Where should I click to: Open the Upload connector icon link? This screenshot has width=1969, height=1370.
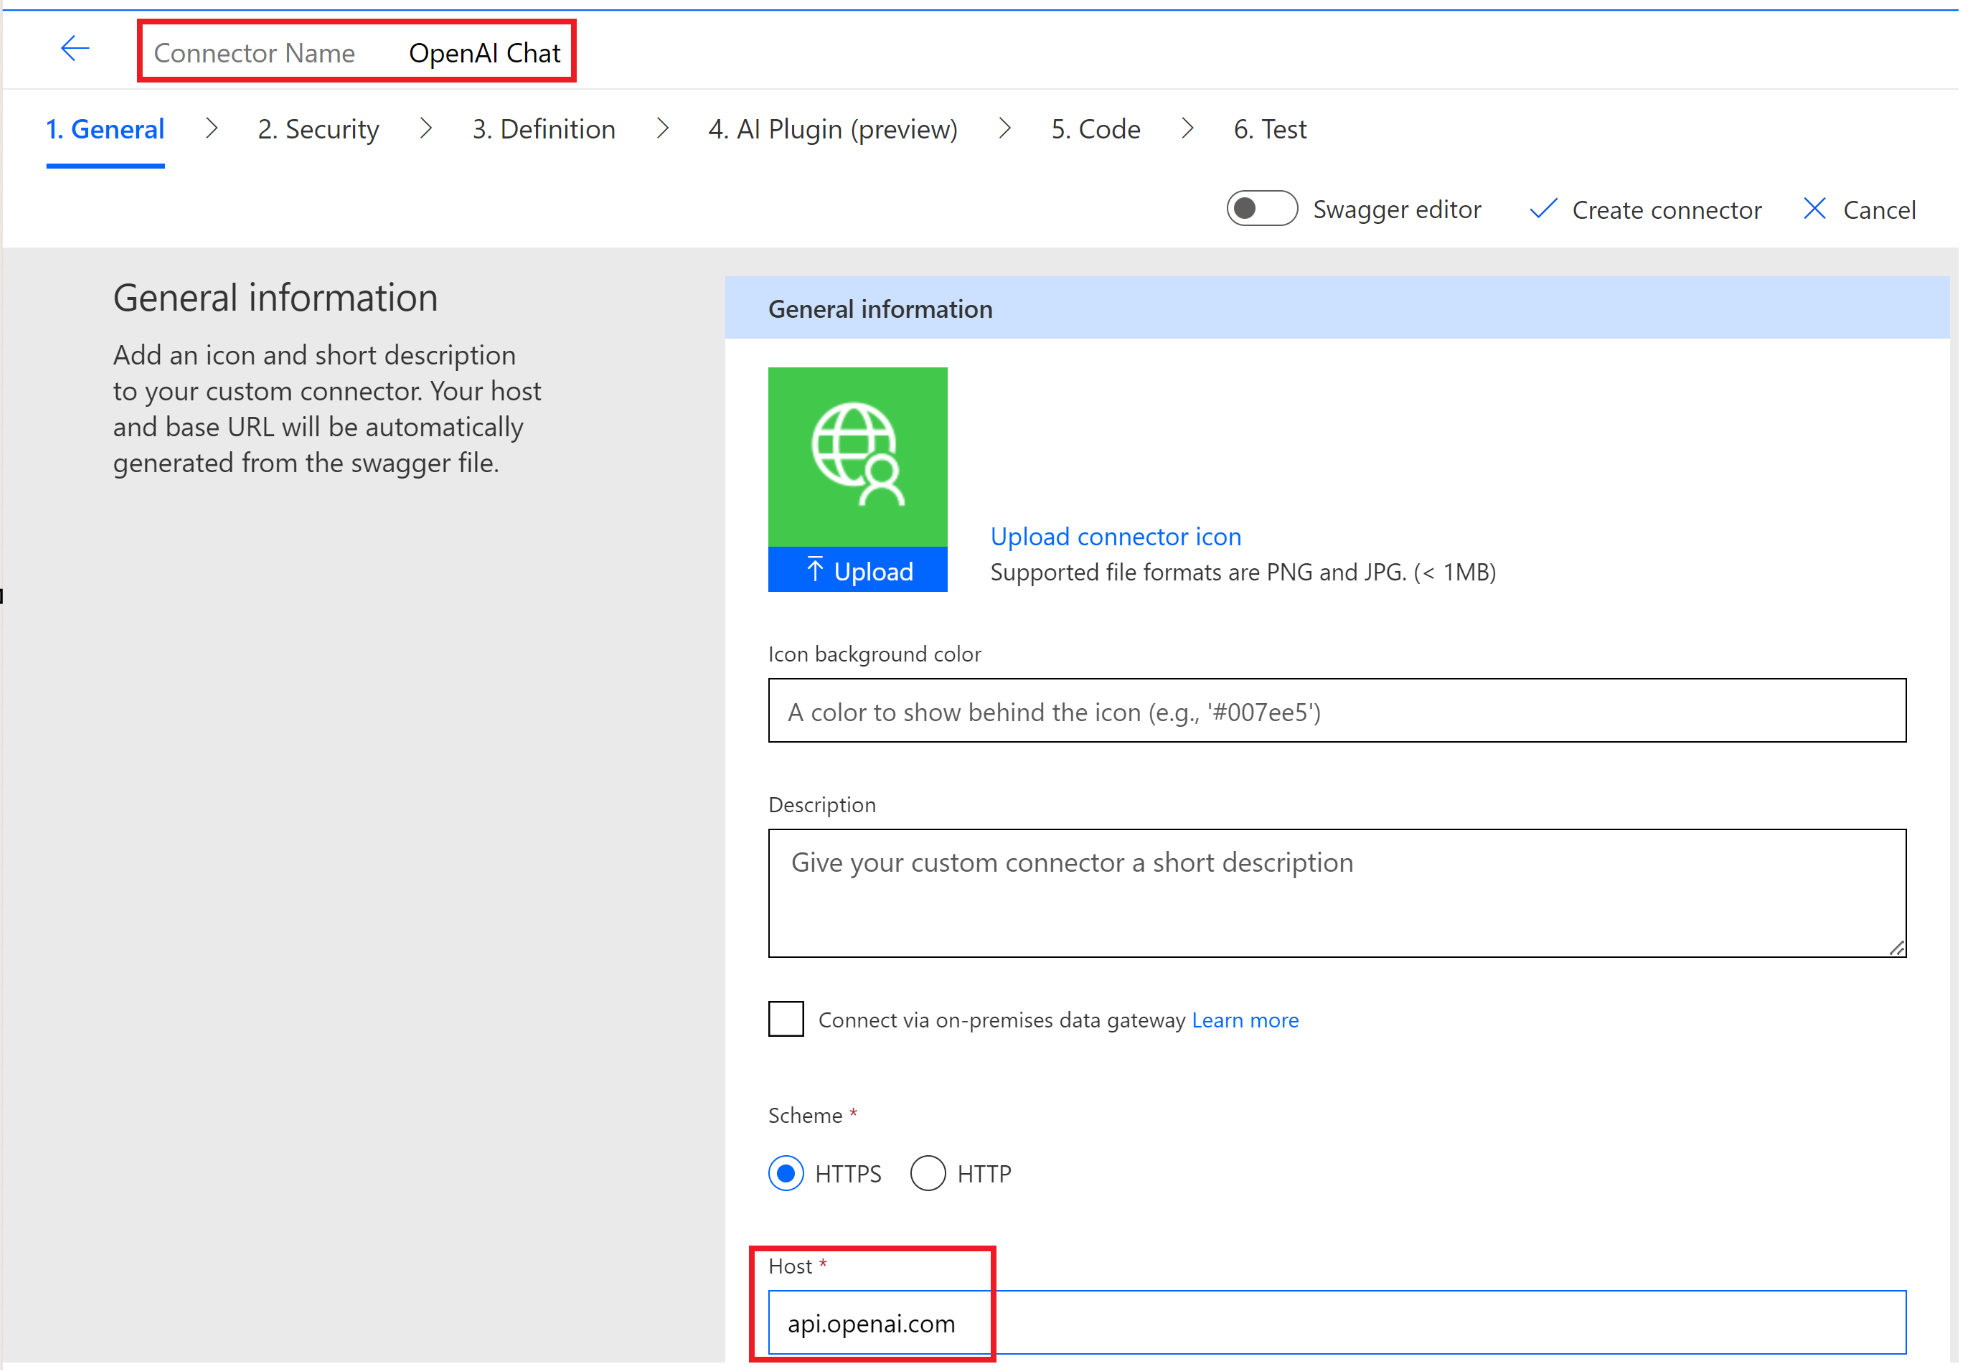tap(1115, 537)
